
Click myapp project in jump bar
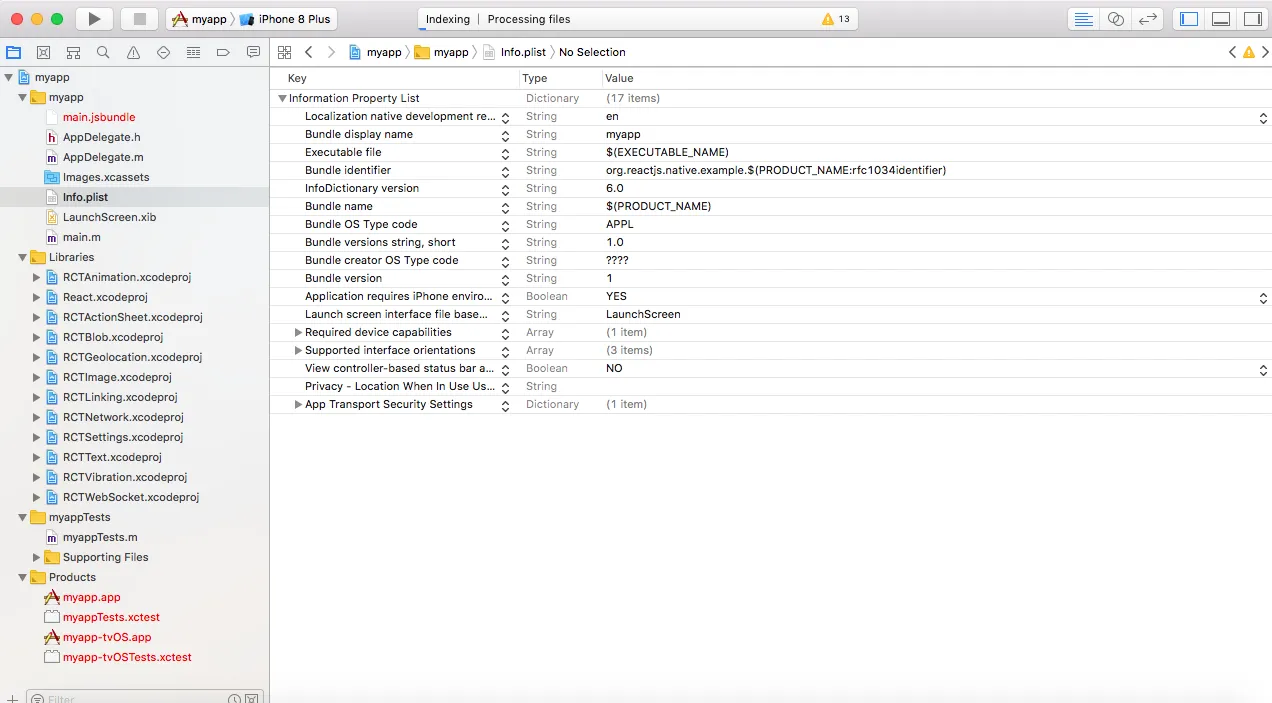point(375,52)
